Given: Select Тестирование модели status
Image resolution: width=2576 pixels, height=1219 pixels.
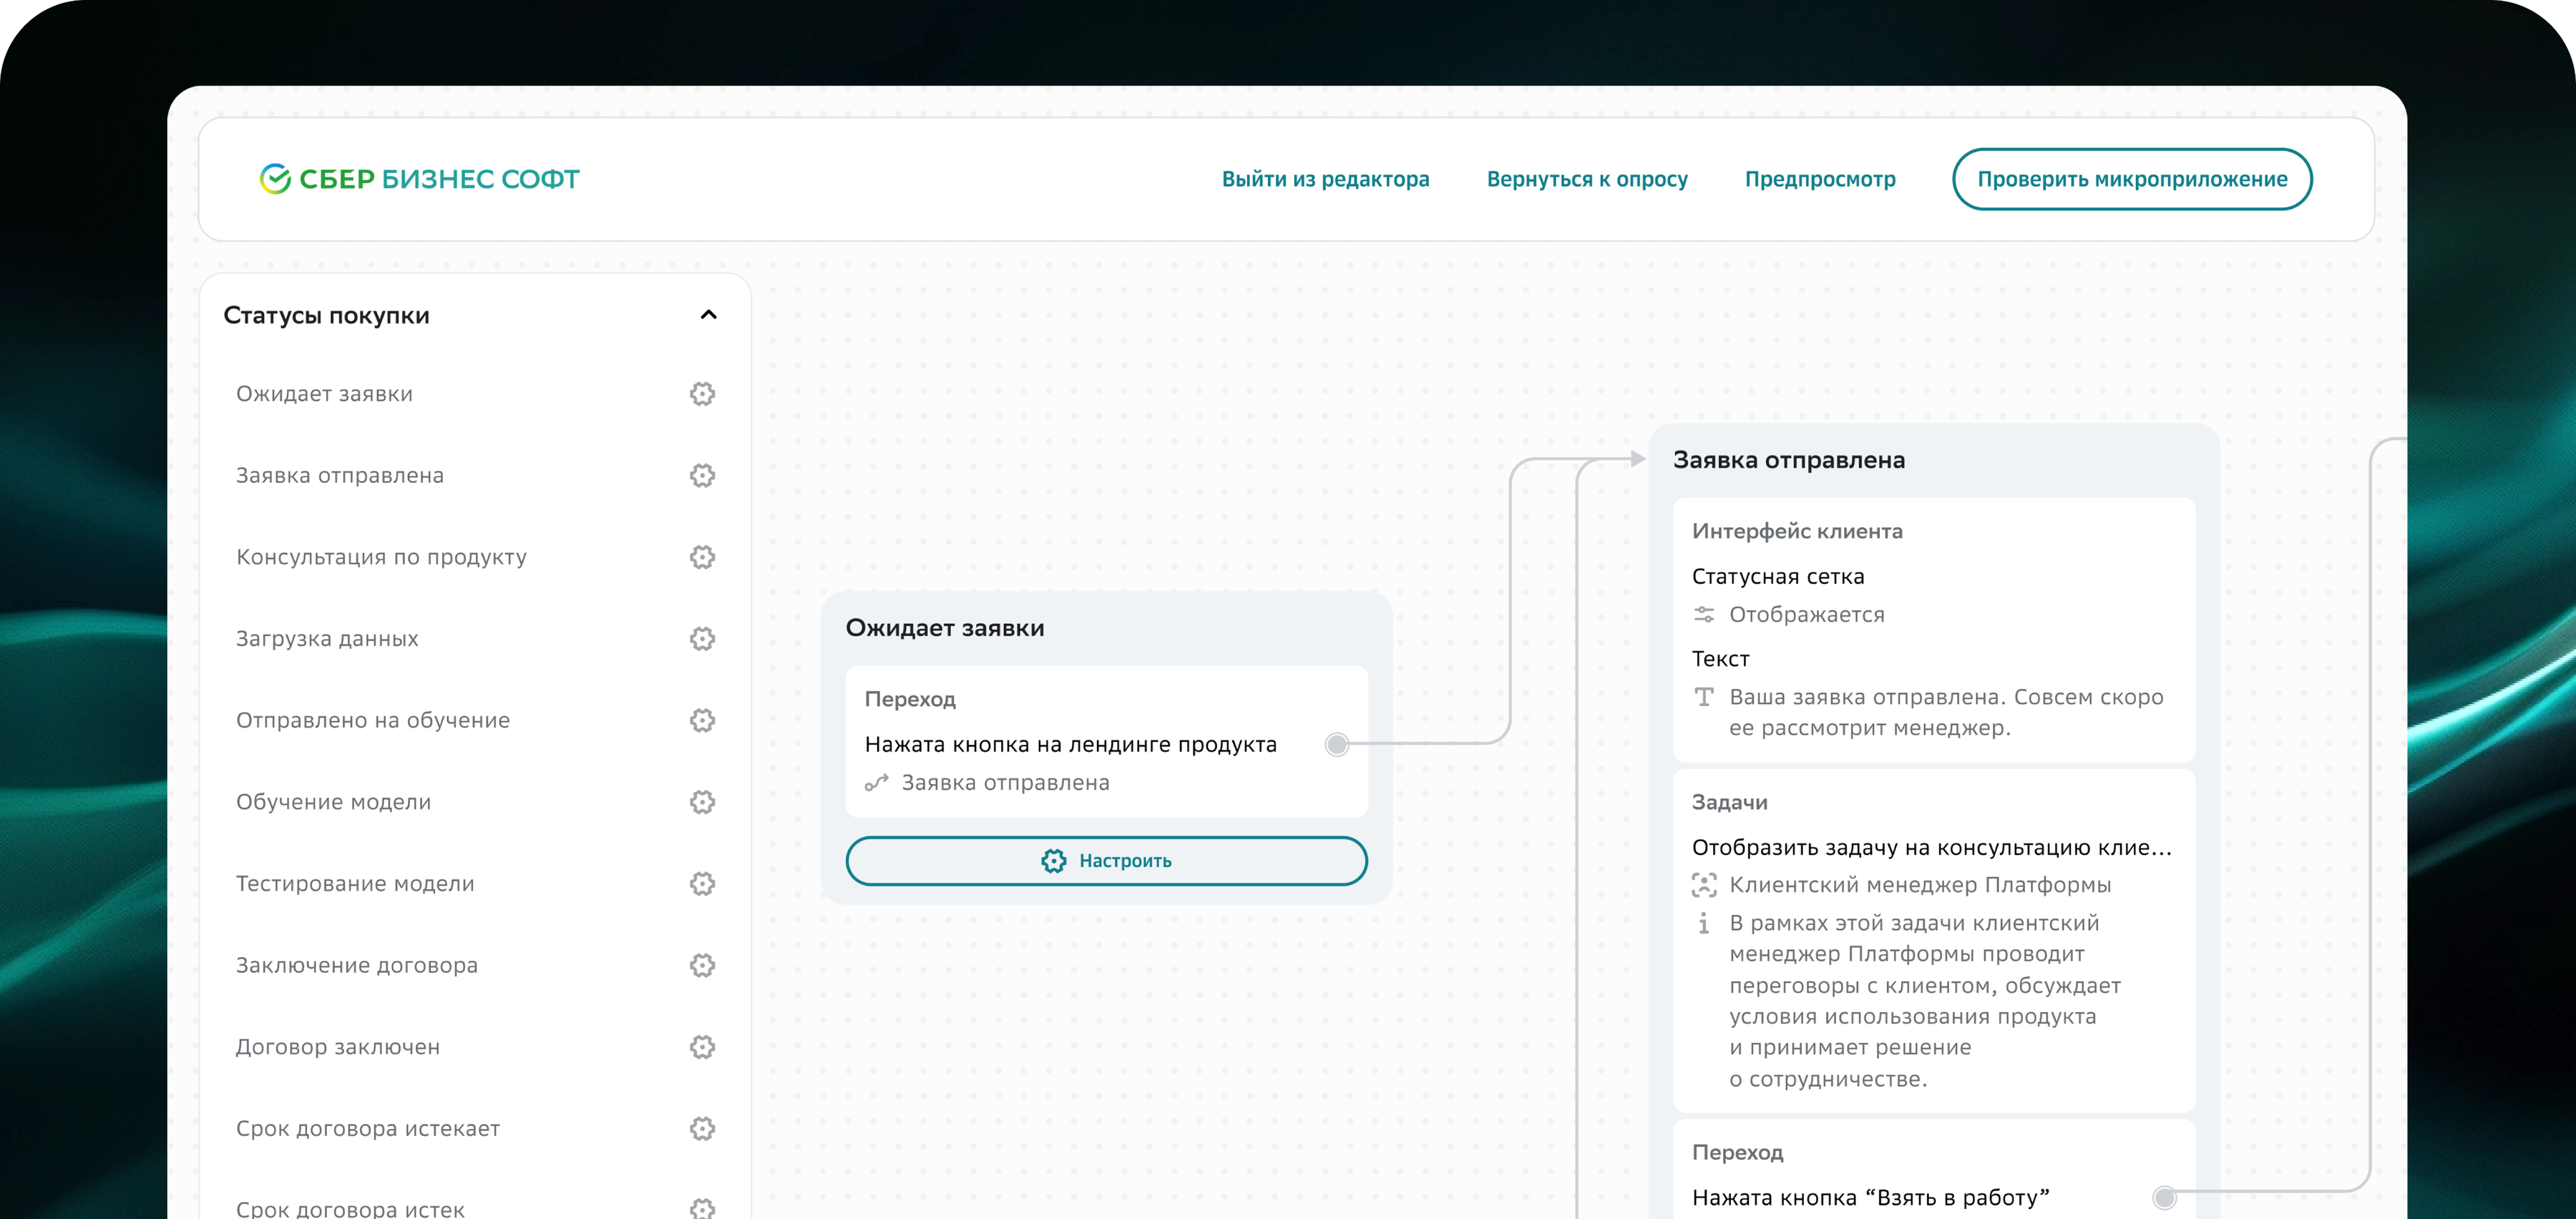Looking at the screenshot, I should coord(355,884).
